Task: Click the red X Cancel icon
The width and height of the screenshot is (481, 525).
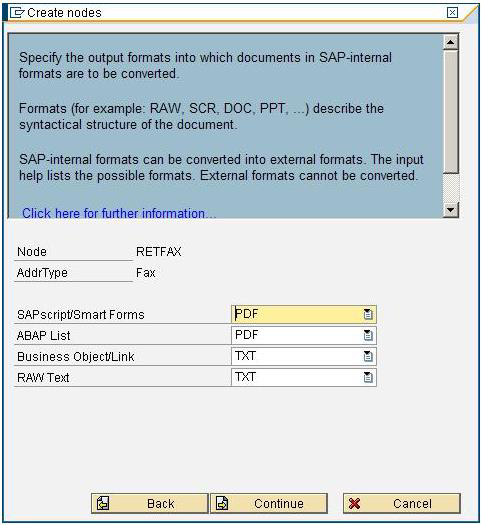Action: (x=354, y=503)
